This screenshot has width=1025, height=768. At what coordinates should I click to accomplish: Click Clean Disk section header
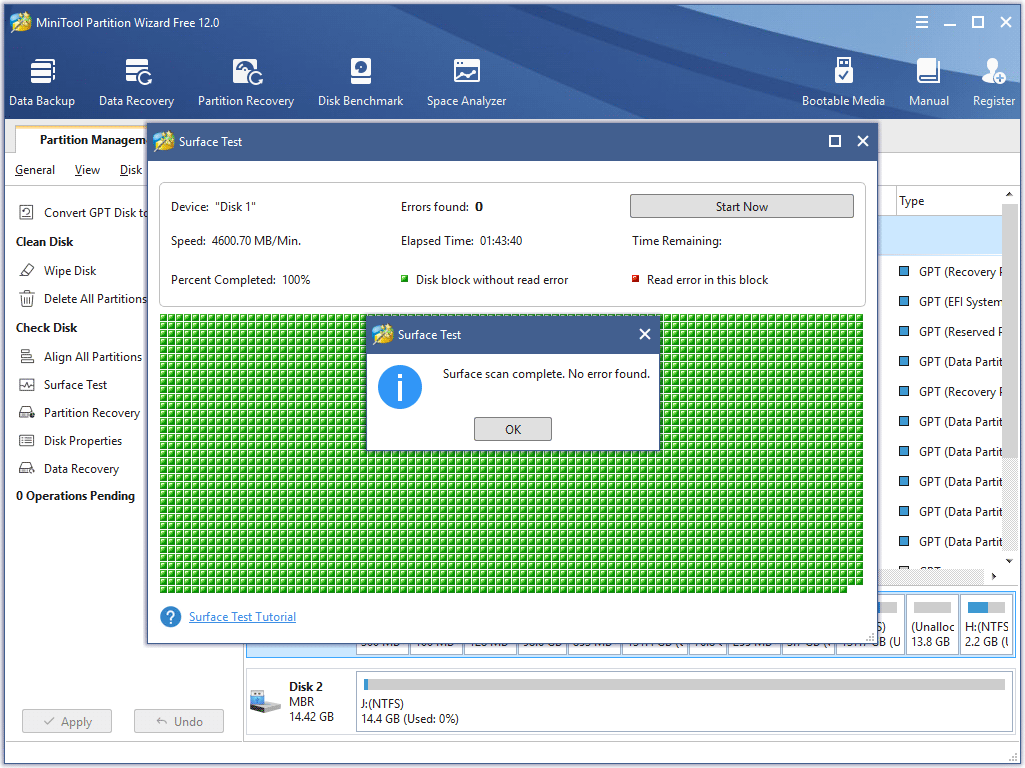point(44,242)
